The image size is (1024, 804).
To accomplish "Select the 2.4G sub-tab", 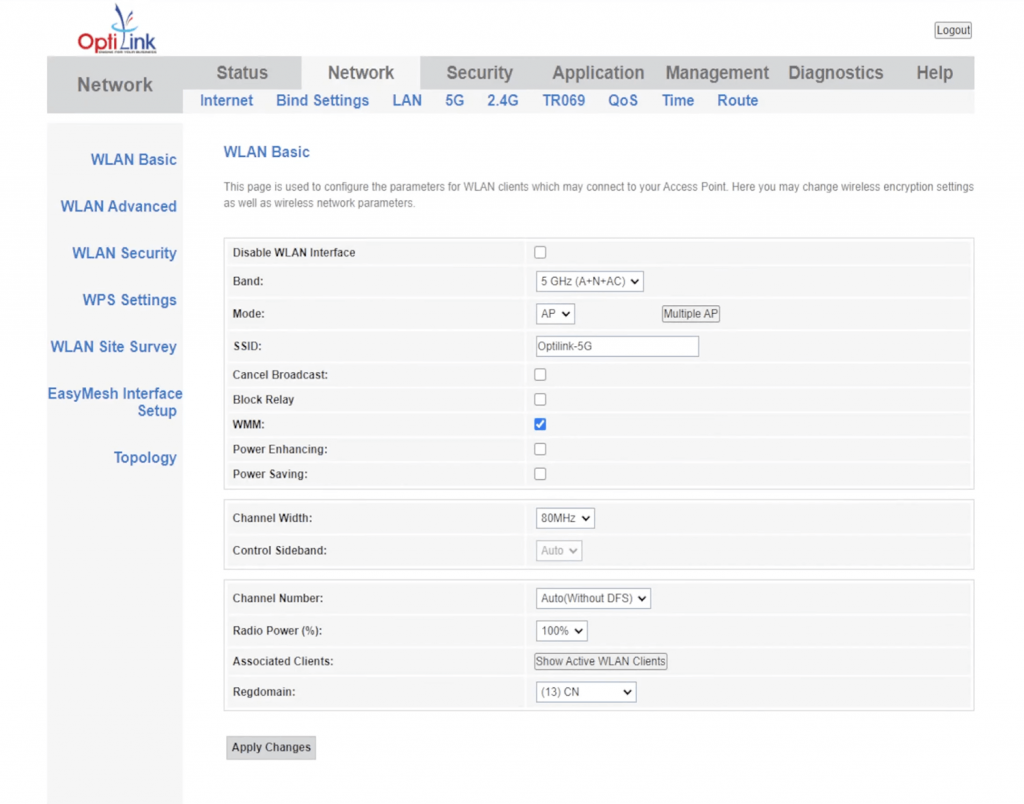I will (503, 100).
